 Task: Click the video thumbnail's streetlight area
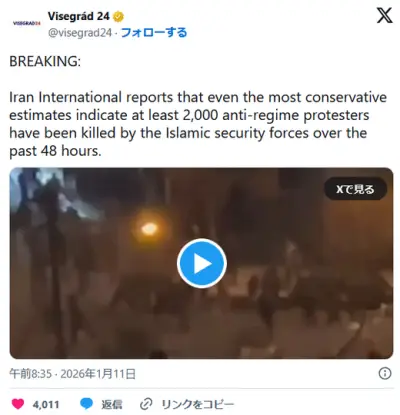149,228
